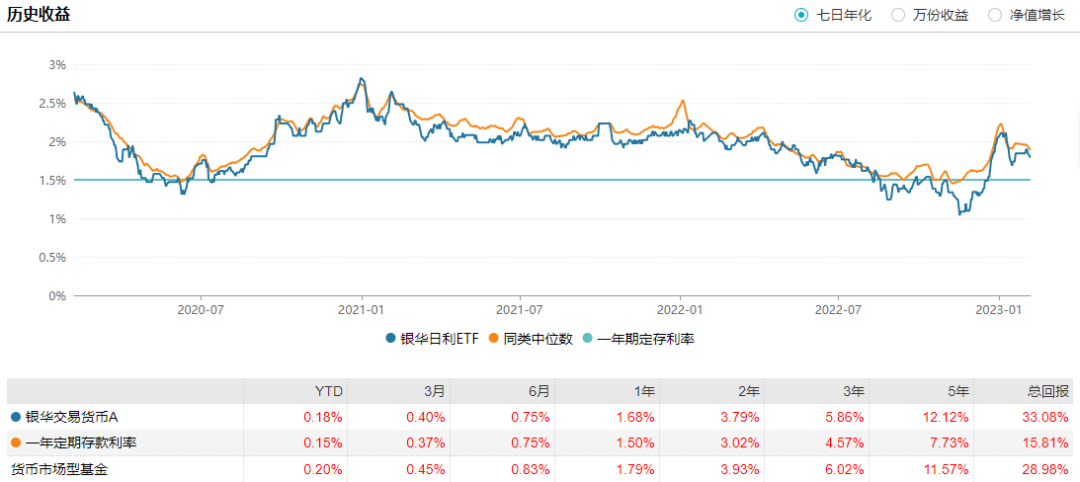Select the 万份收益 radio option

point(898,15)
